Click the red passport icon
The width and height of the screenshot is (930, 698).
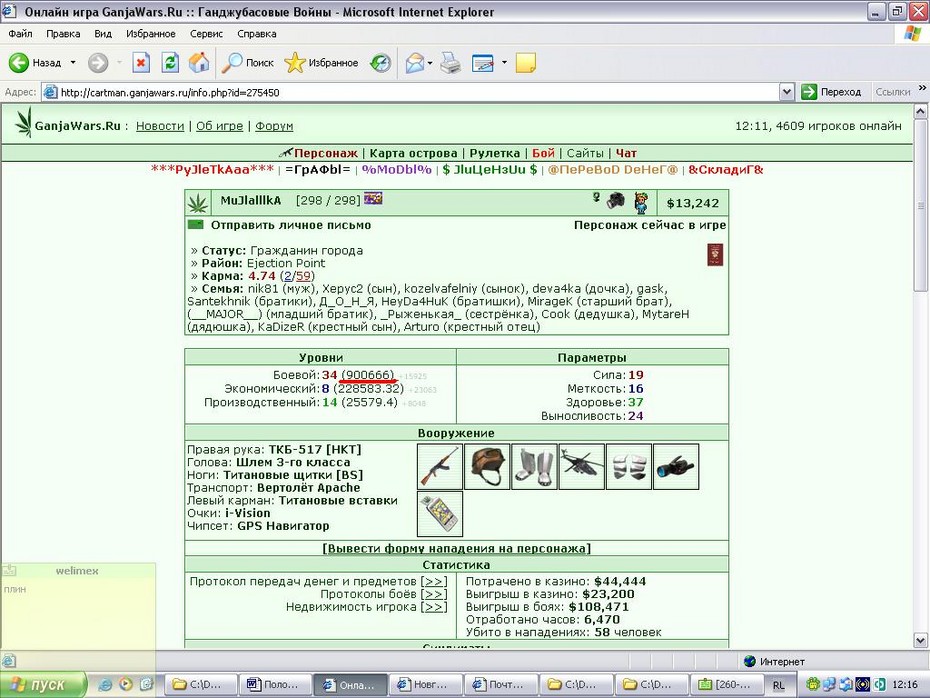point(715,255)
